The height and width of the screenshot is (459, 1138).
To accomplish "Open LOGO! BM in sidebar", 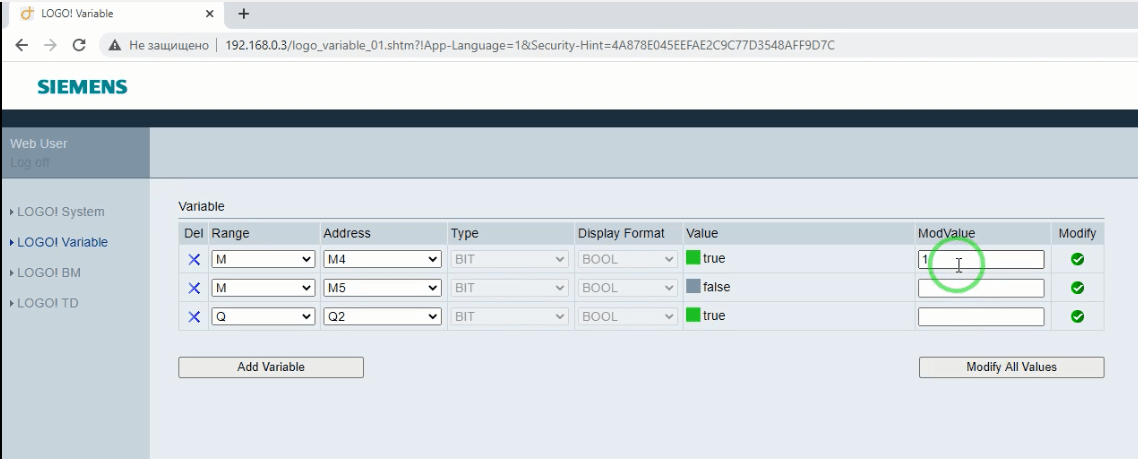I will (49, 272).
